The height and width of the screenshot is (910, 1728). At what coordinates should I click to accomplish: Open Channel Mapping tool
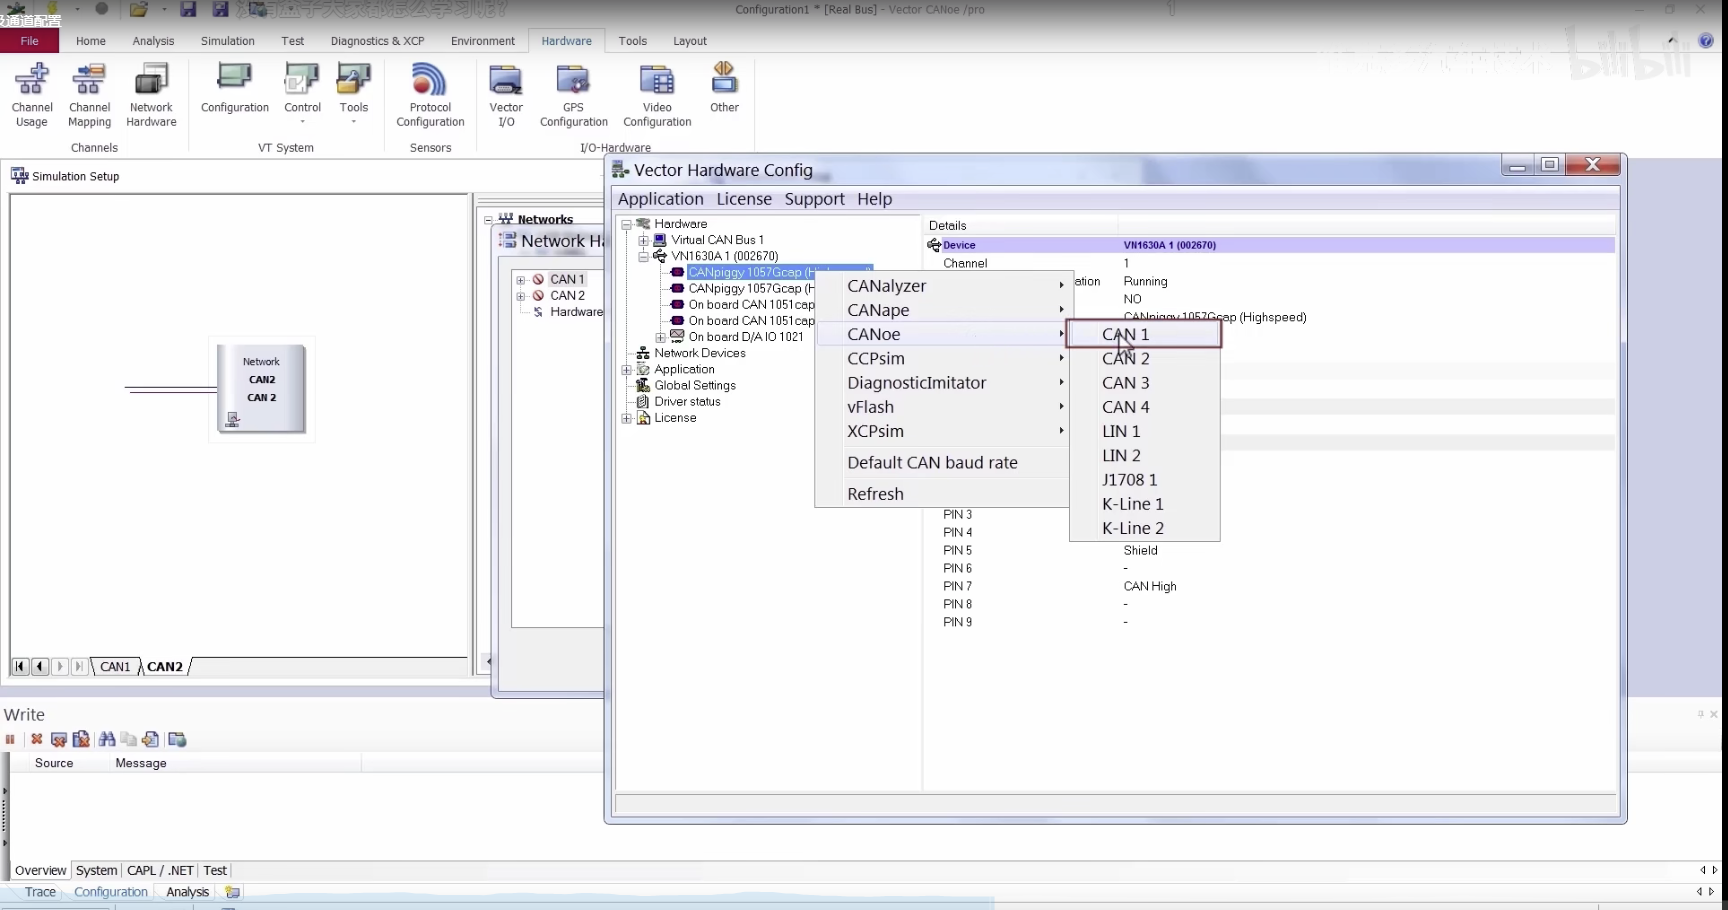[89, 95]
